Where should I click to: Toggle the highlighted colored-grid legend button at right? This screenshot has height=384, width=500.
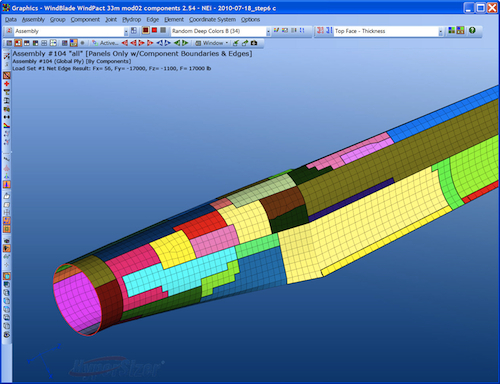coord(460,30)
